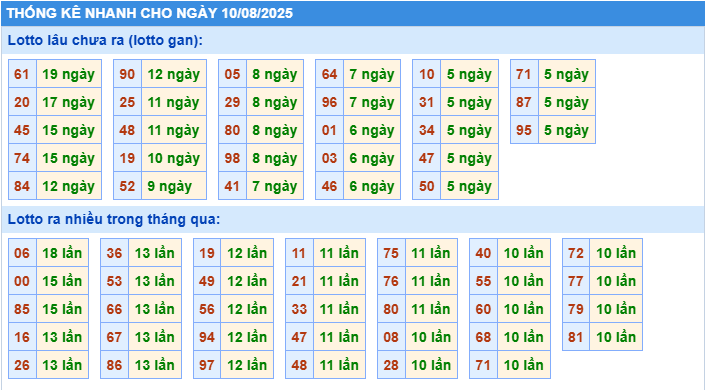Select the '10 lần' cell beside number 28
This screenshot has width=707, height=390.
click(432, 365)
